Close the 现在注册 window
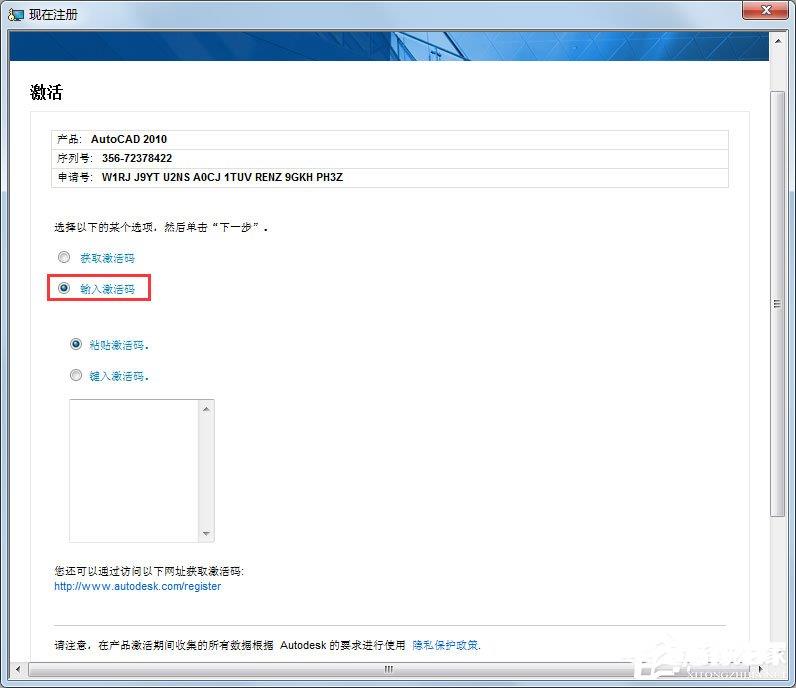The image size is (796, 688). click(765, 11)
